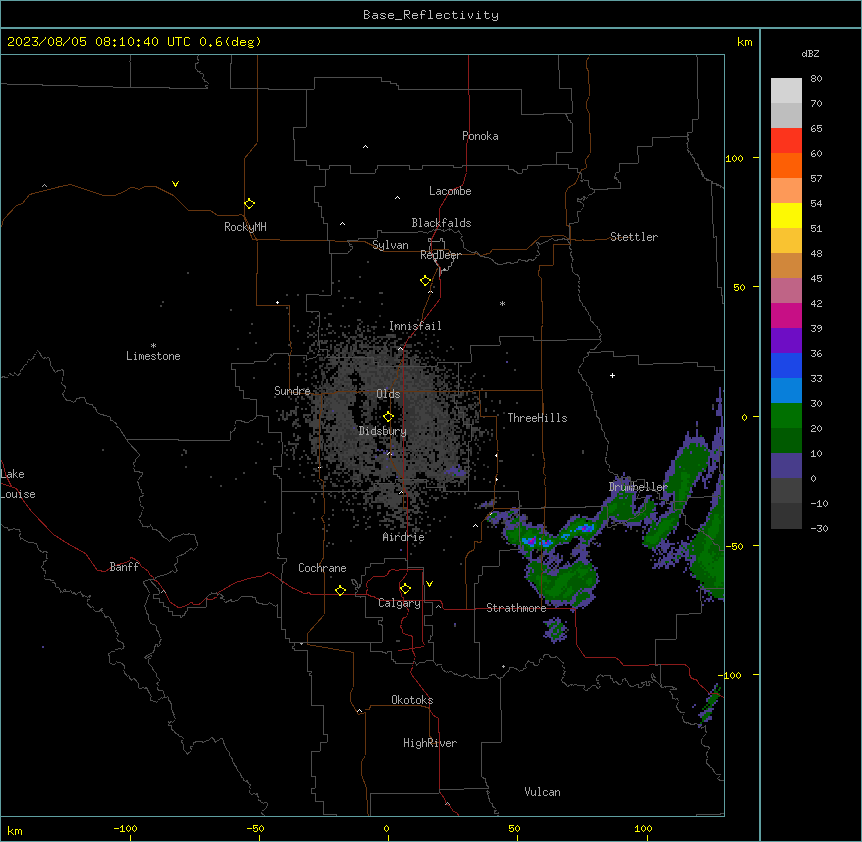Pick the bright yellow swatch in dBZ legend
The image size is (862, 842).
[x=786, y=215]
